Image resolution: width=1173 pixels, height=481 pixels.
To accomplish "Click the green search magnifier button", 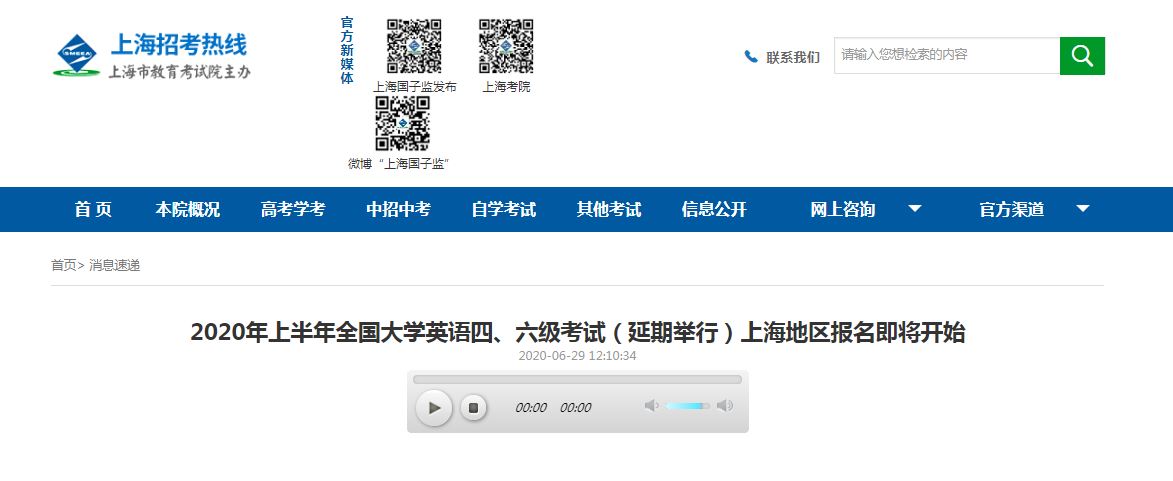I will pyautogui.click(x=1082, y=56).
